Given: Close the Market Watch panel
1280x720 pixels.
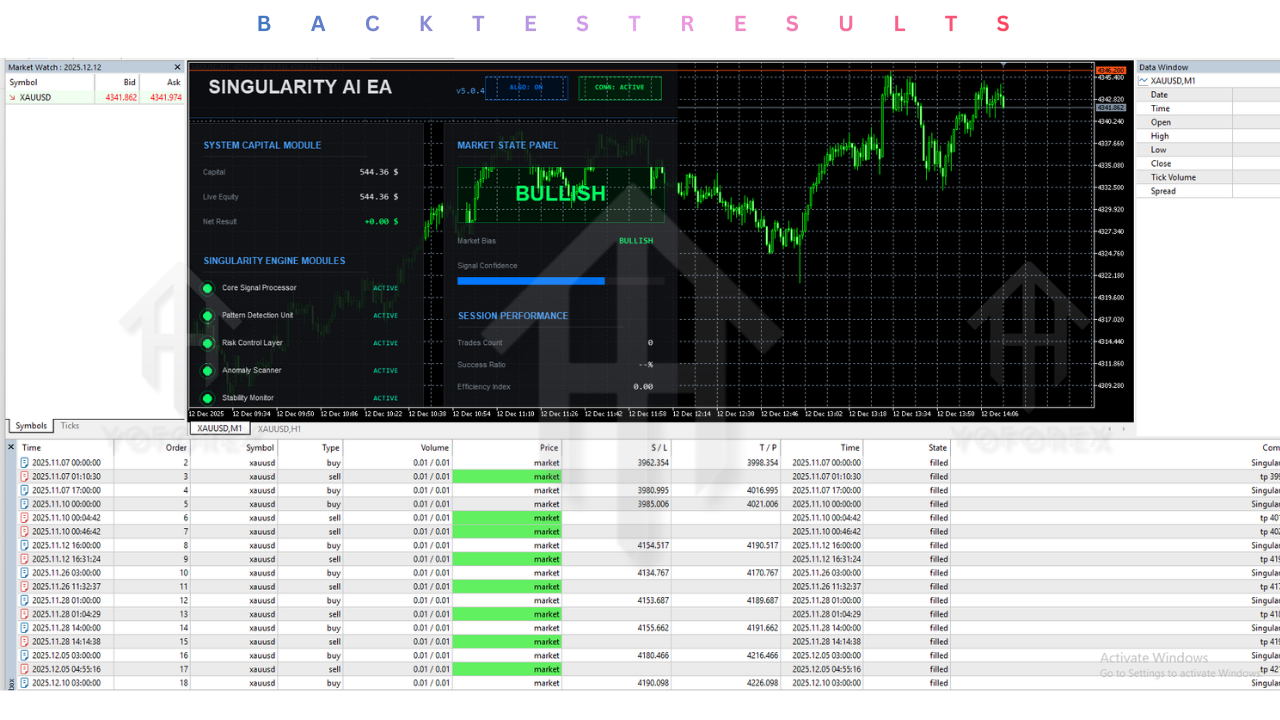Looking at the screenshot, I should [x=178, y=67].
